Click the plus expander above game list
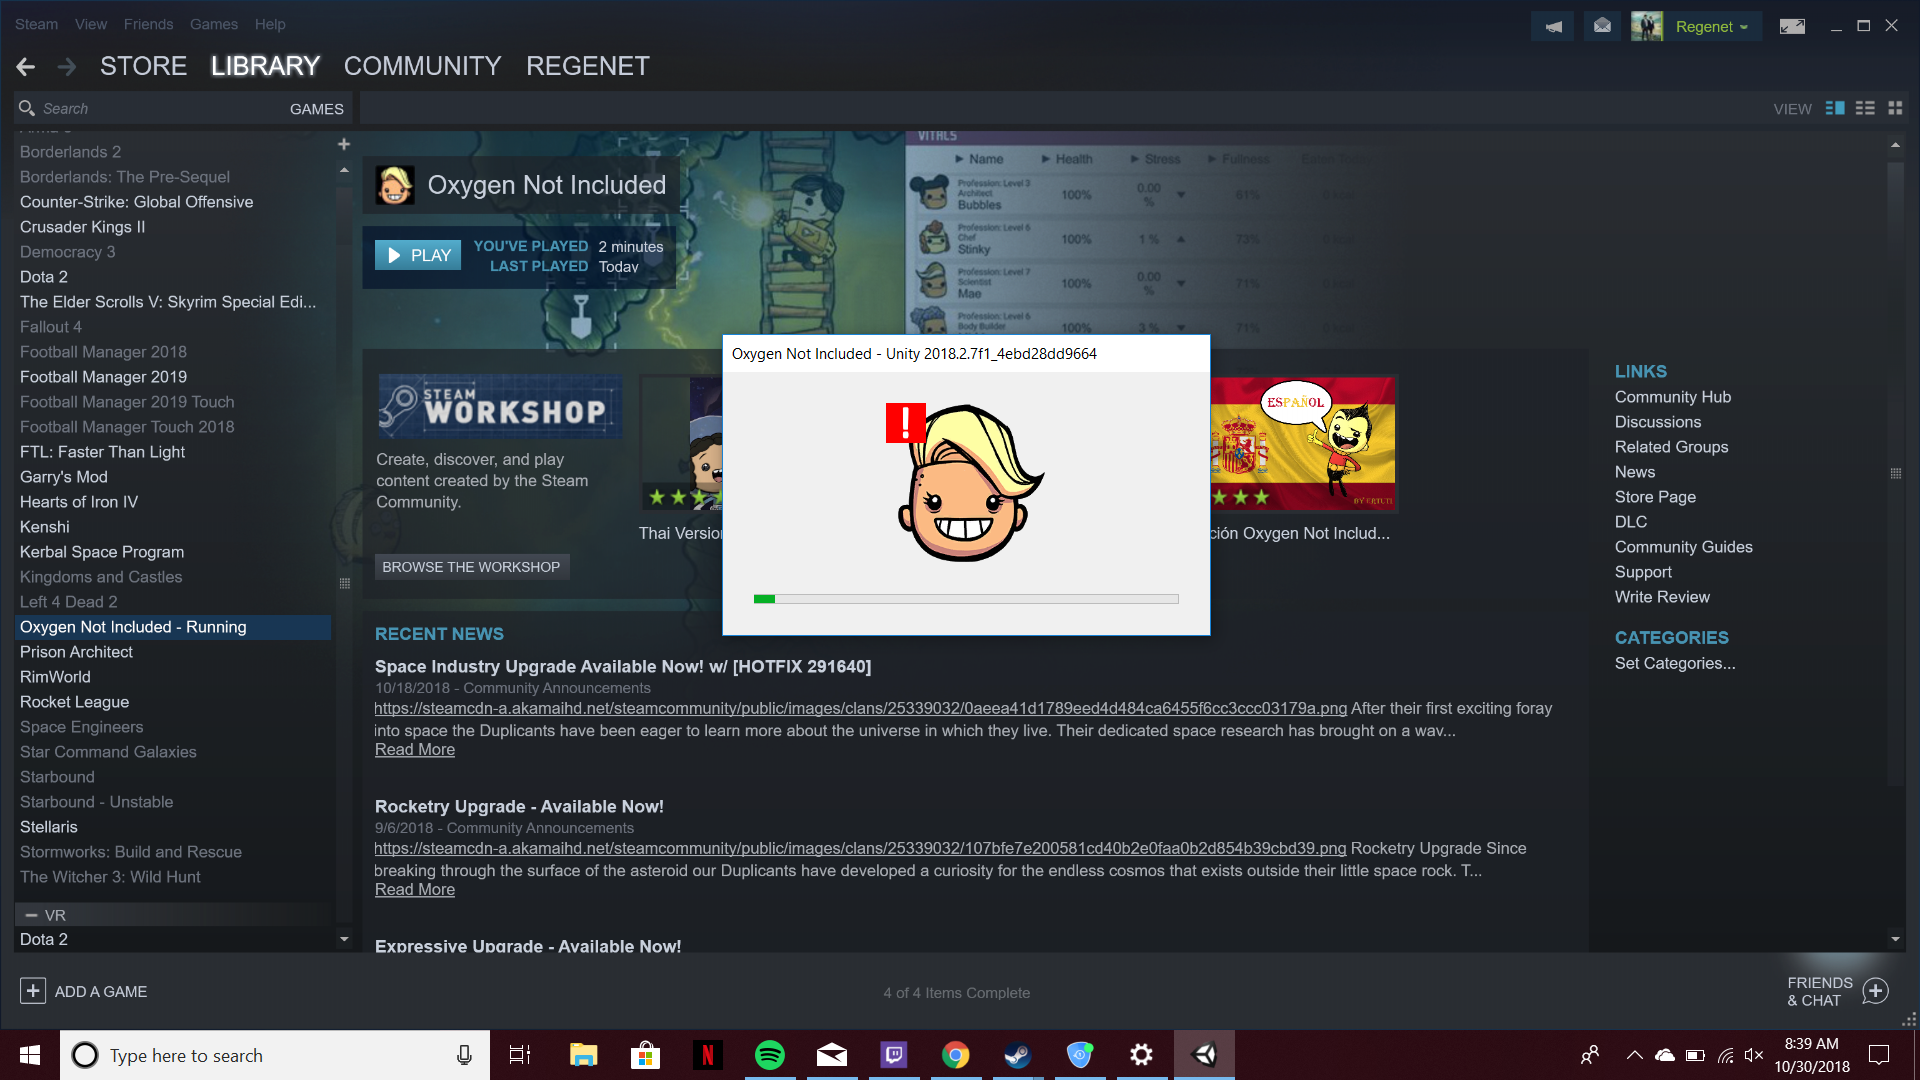Image resolution: width=1920 pixels, height=1080 pixels. coord(344,144)
